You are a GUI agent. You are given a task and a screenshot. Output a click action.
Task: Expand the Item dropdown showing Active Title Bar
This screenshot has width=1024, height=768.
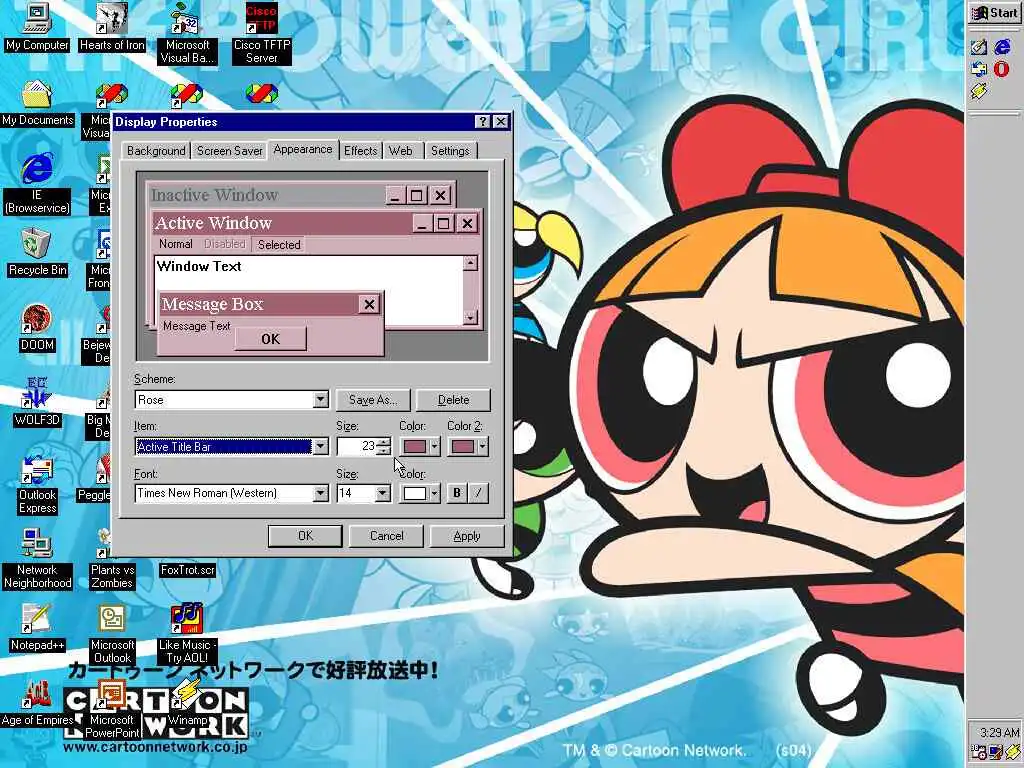(x=320, y=447)
